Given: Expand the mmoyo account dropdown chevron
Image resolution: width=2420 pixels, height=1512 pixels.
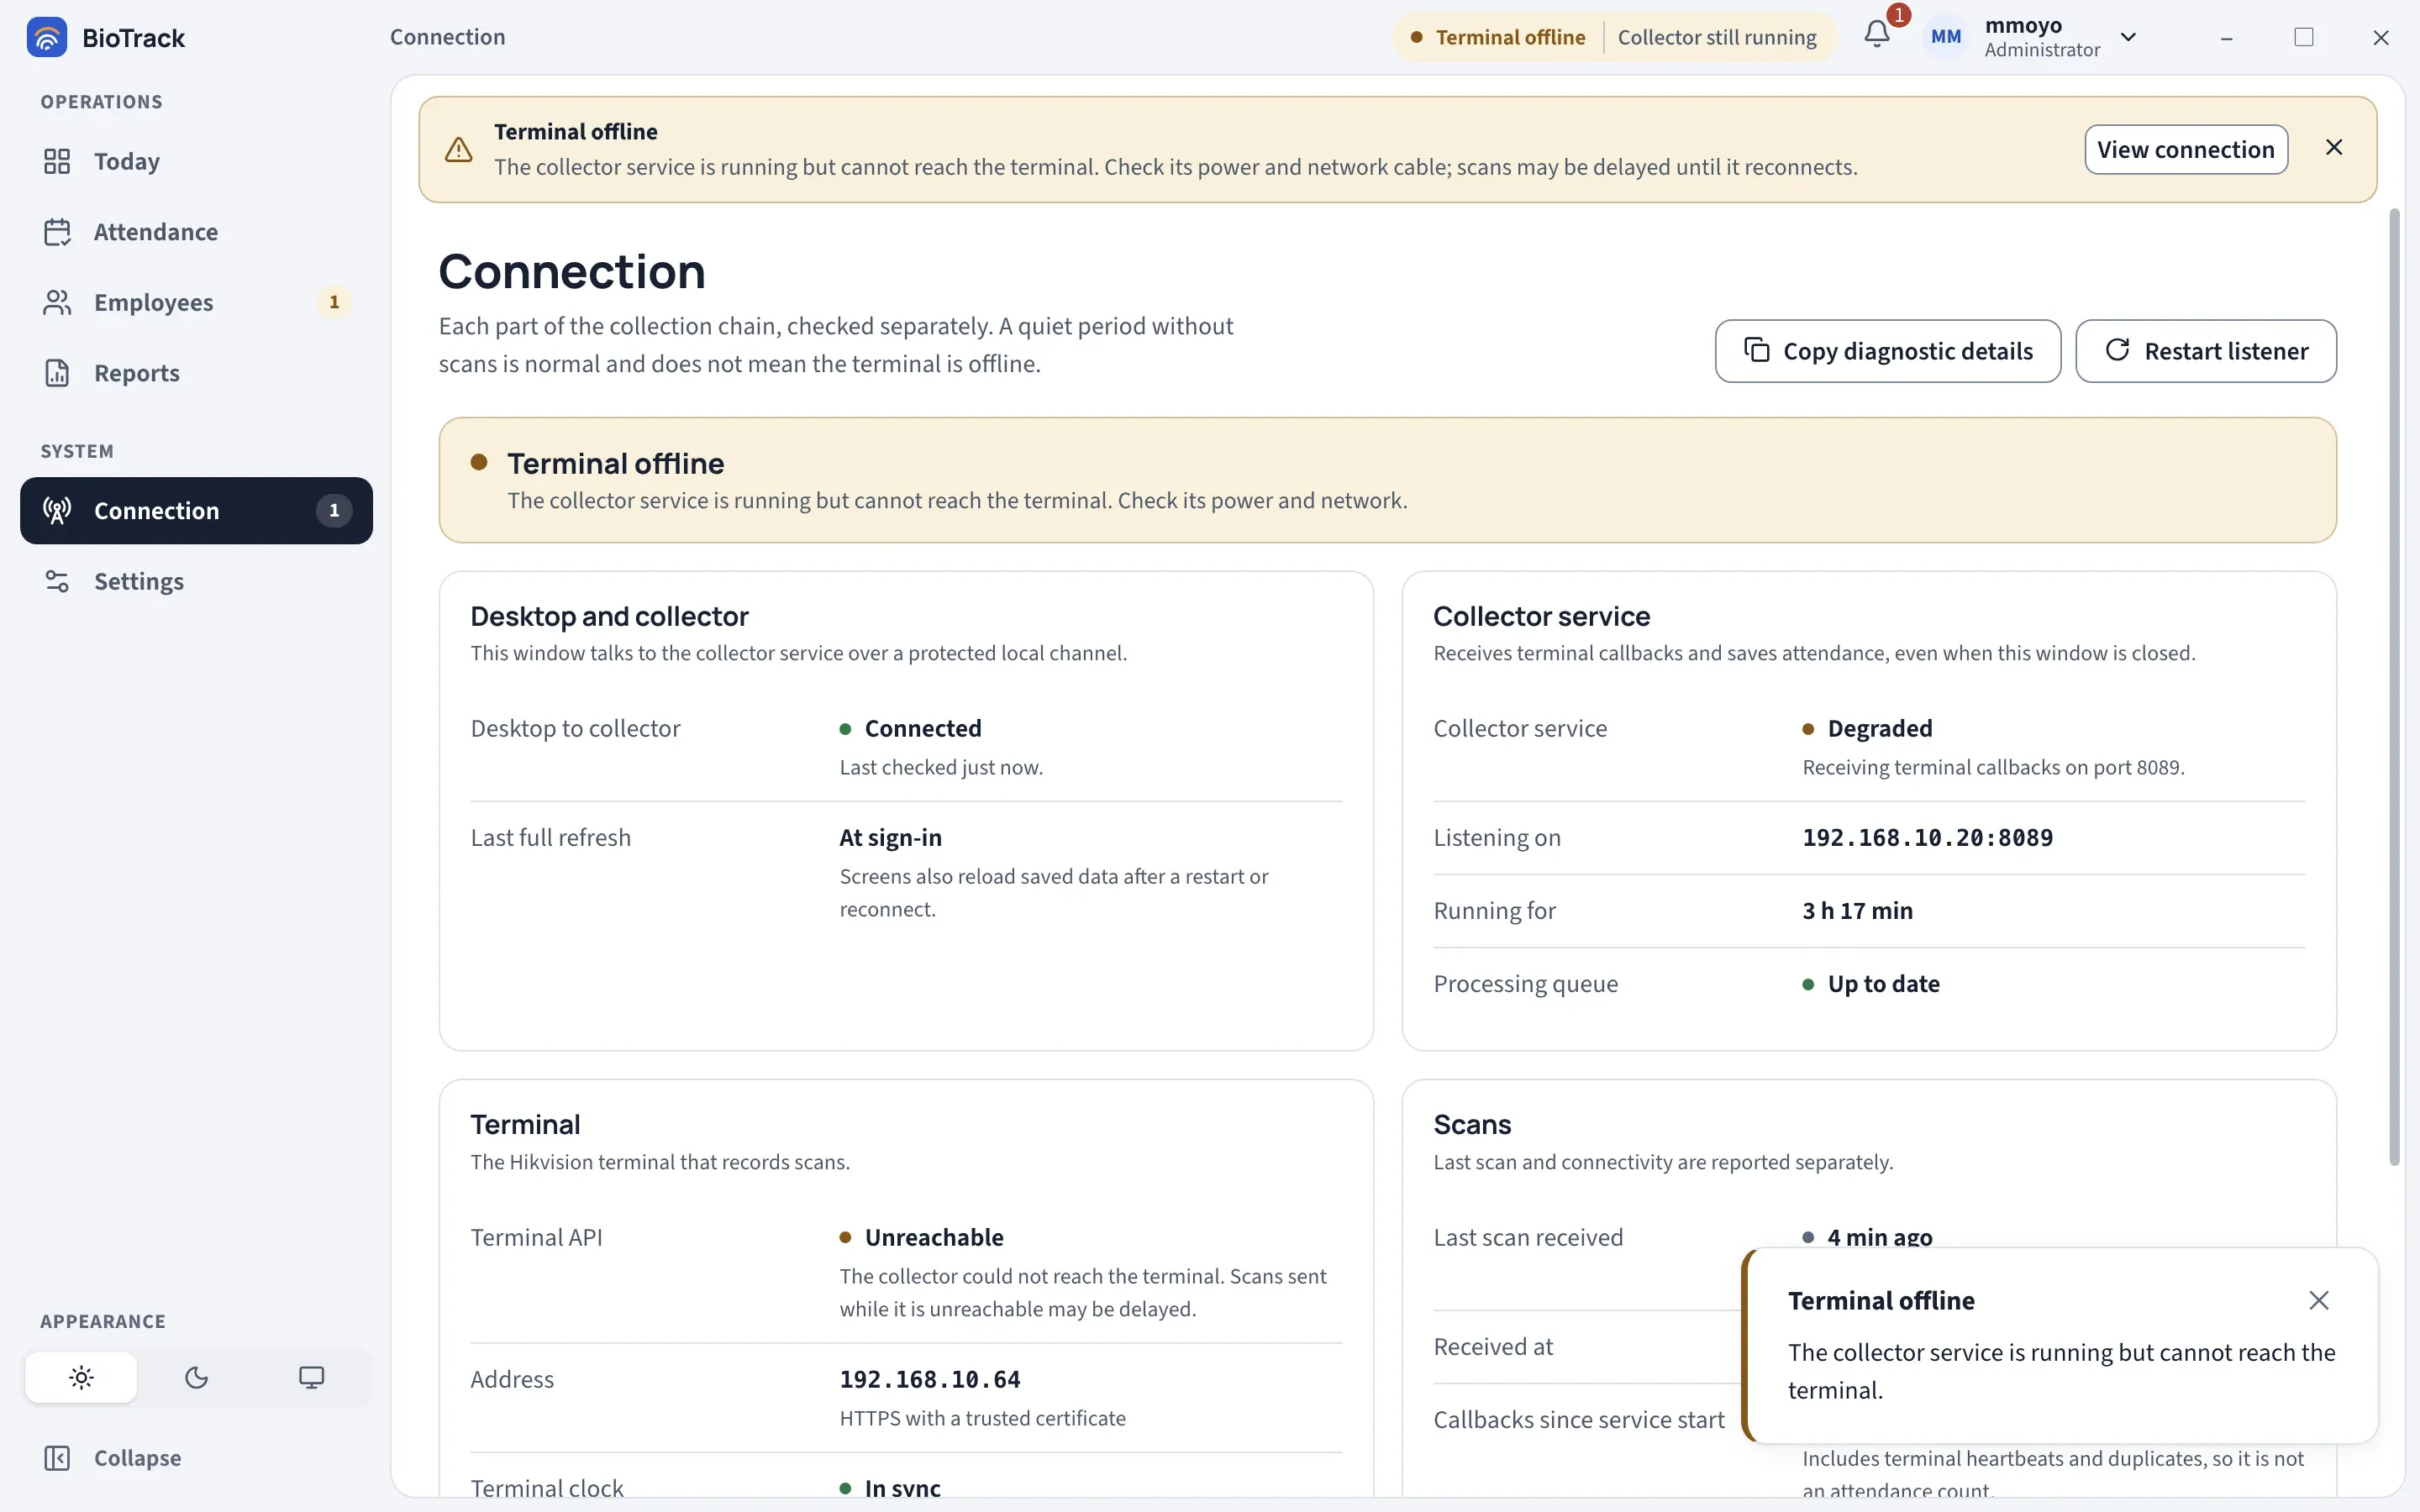Looking at the screenshot, I should coord(2128,37).
